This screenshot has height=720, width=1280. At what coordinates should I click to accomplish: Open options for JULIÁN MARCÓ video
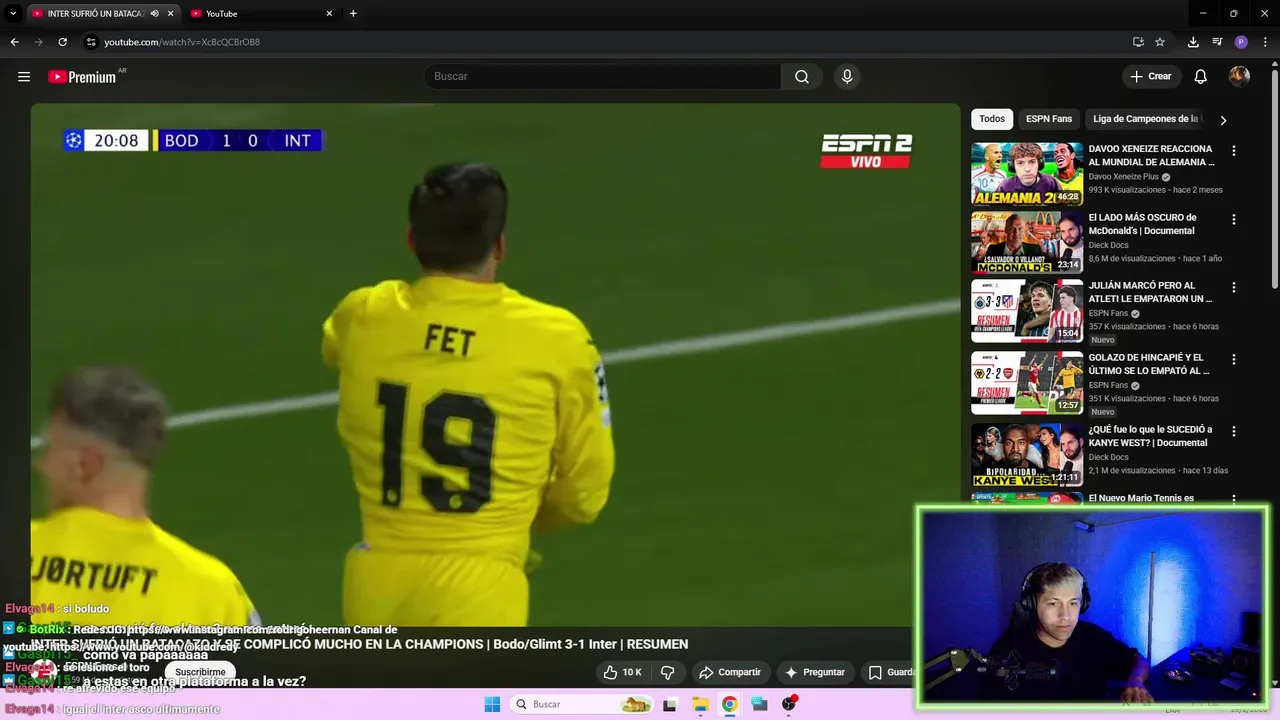coord(1234,287)
